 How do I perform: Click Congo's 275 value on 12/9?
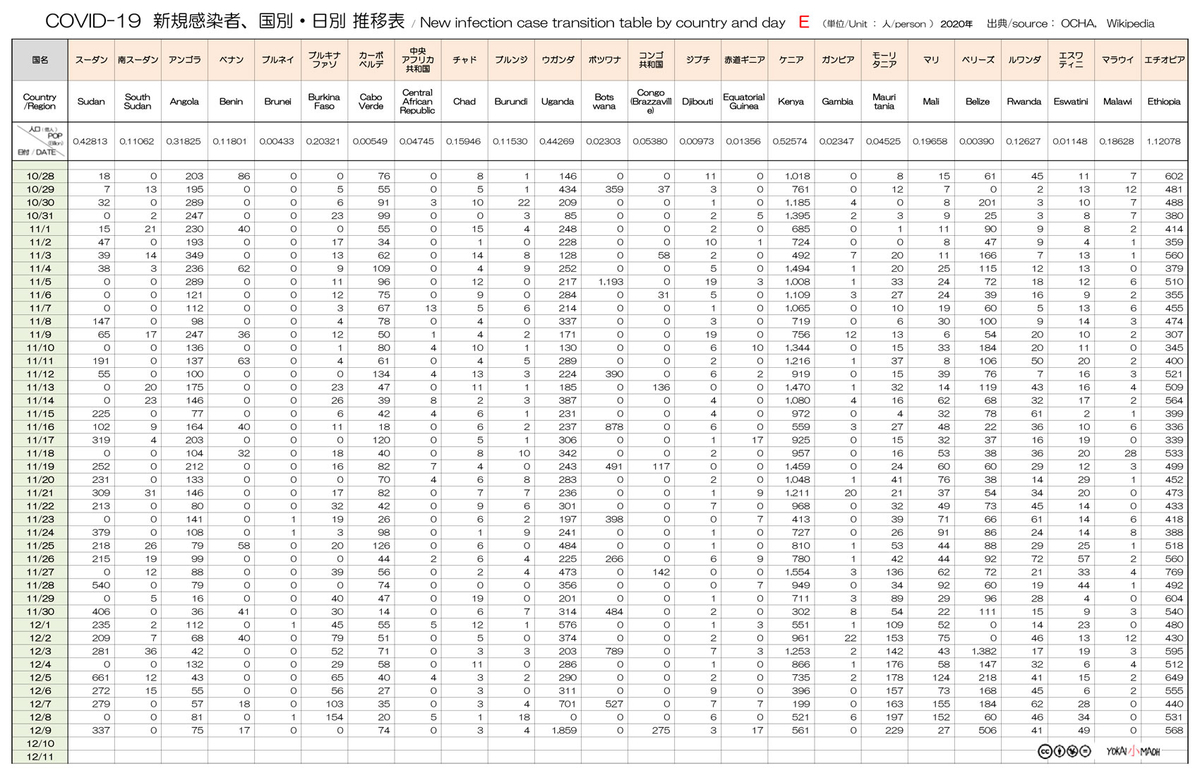pyautogui.click(x=660, y=729)
